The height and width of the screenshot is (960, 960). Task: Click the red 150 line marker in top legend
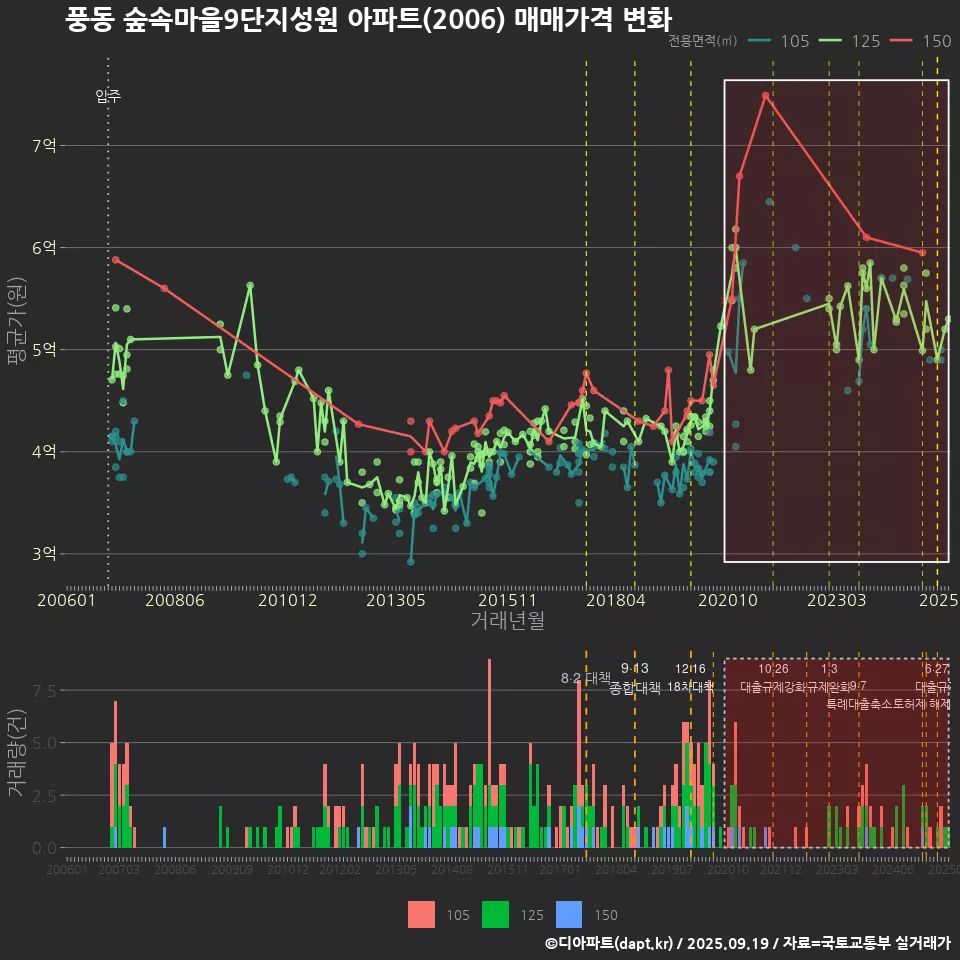coord(901,41)
